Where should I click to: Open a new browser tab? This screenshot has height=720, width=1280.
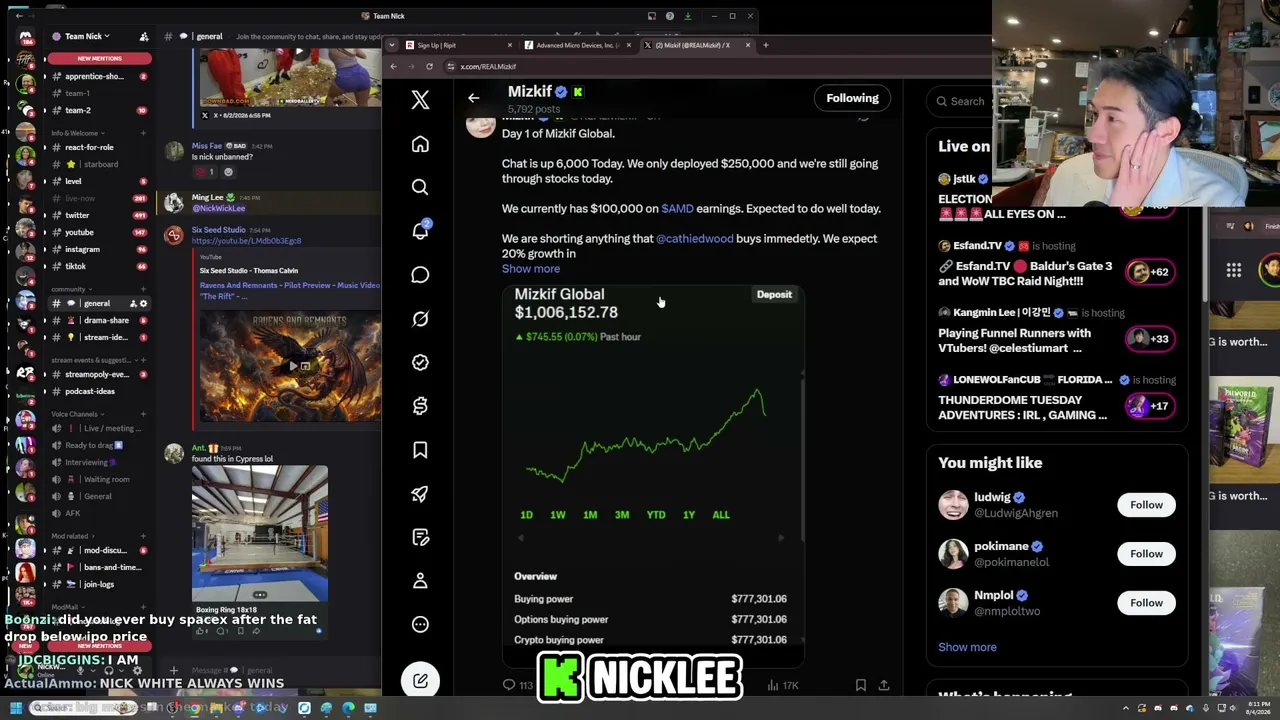tap(766, 45)
